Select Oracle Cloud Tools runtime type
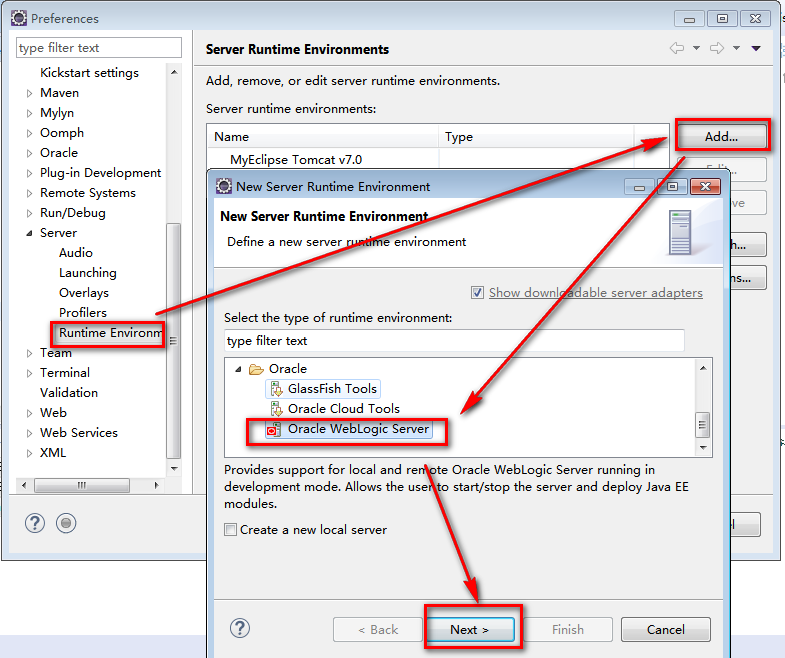This screenshot has height=658, width=785. tap(343, 409)
